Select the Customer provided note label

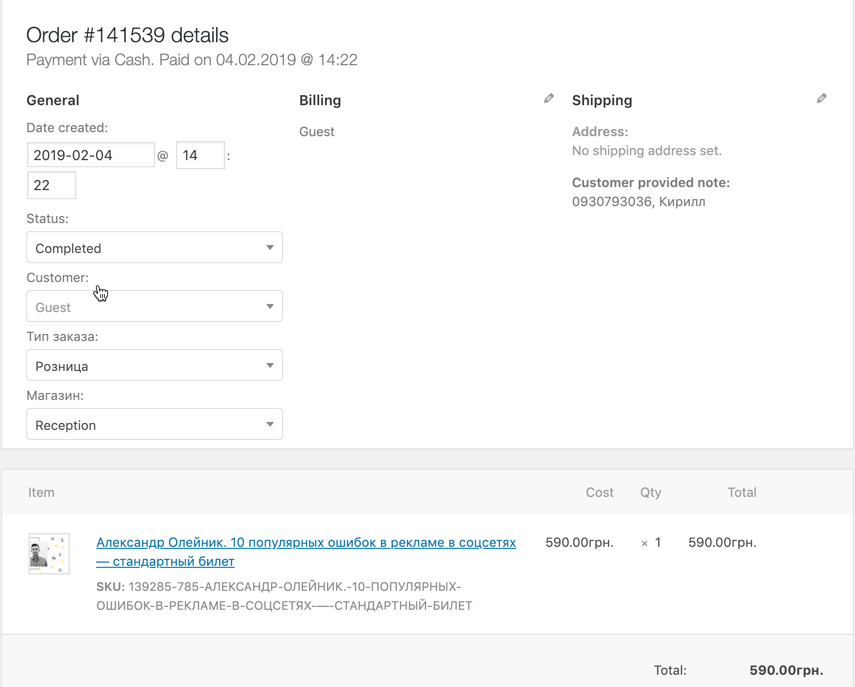(x=651, y=183)
